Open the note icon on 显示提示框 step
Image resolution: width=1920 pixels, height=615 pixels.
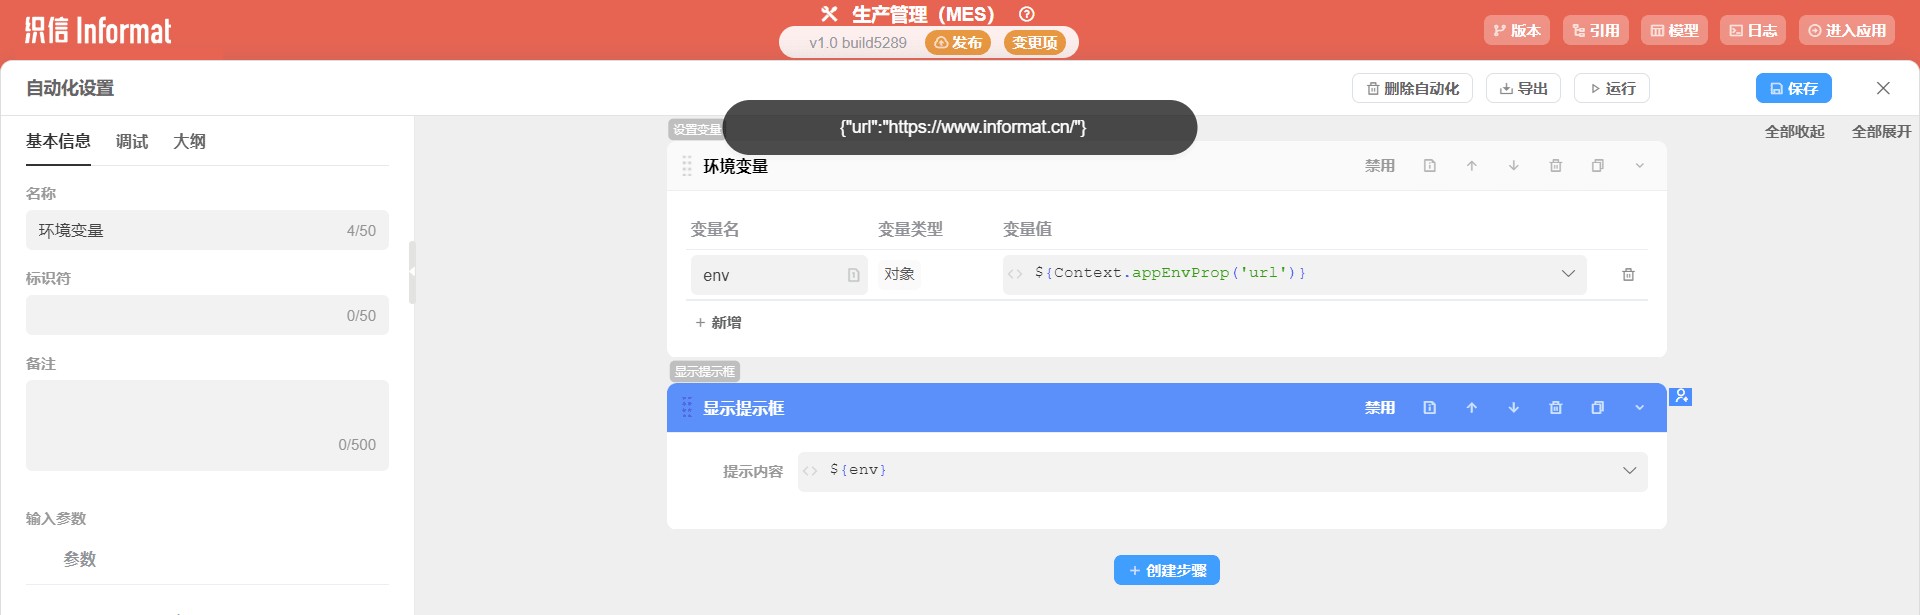[1429, 408]
